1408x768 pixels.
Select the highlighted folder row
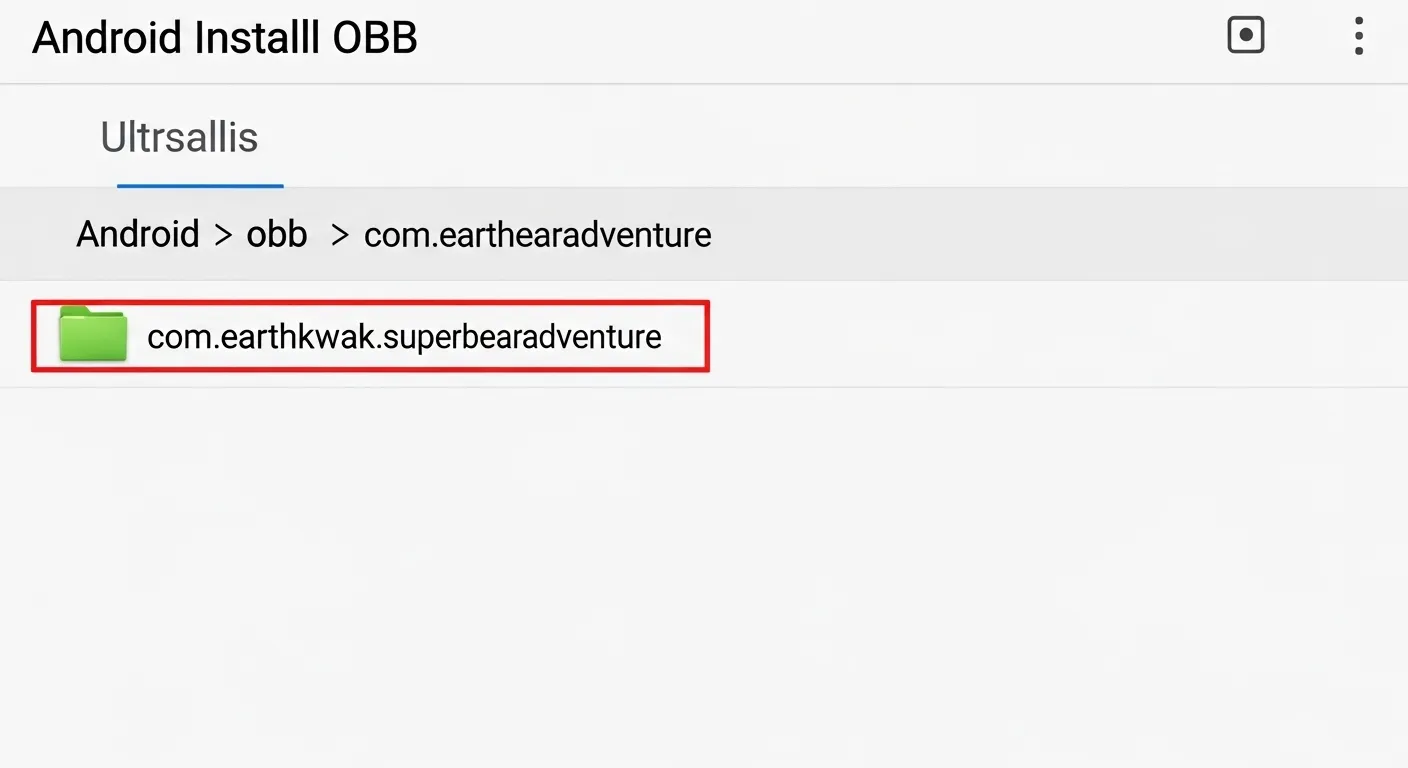(370, 336)
